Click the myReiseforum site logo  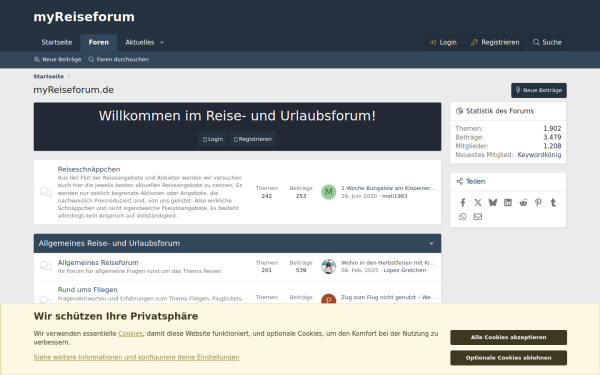(84, 17)
